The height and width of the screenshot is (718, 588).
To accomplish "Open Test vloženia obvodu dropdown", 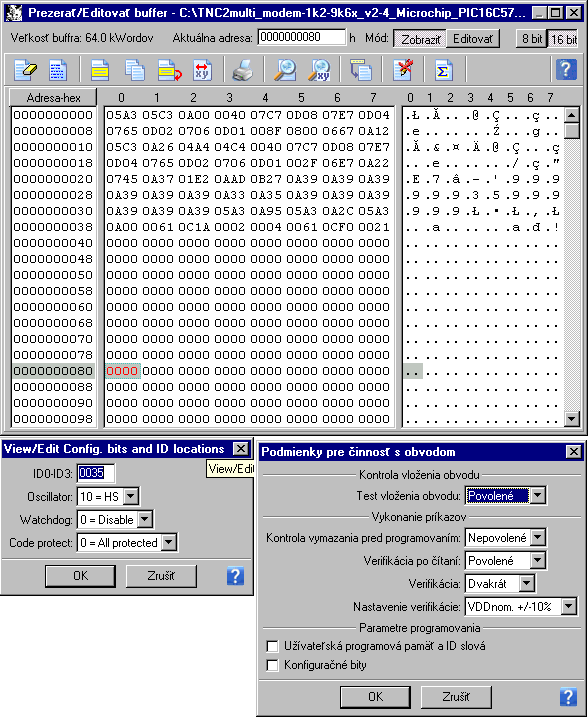I will (x=538, y=495).
